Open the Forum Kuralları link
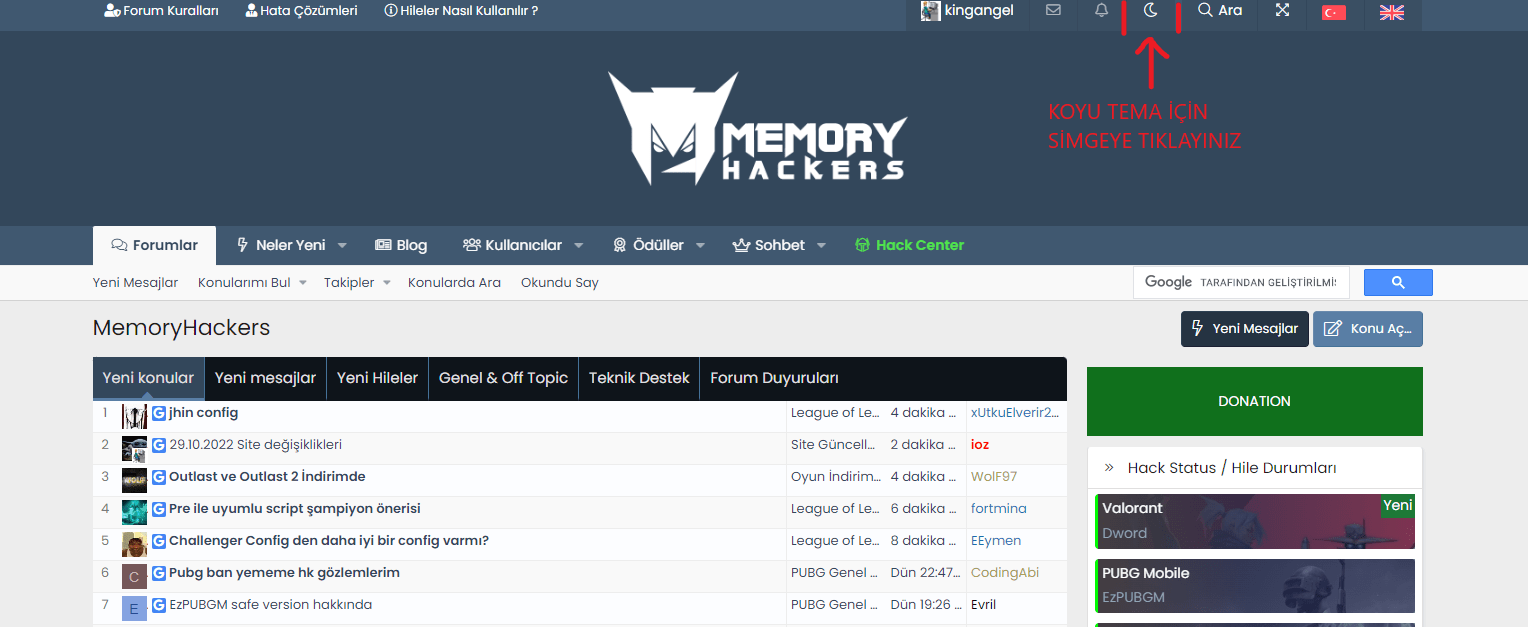The width and height of the screenshot is (1528, 627). click(x=161, y=11)
